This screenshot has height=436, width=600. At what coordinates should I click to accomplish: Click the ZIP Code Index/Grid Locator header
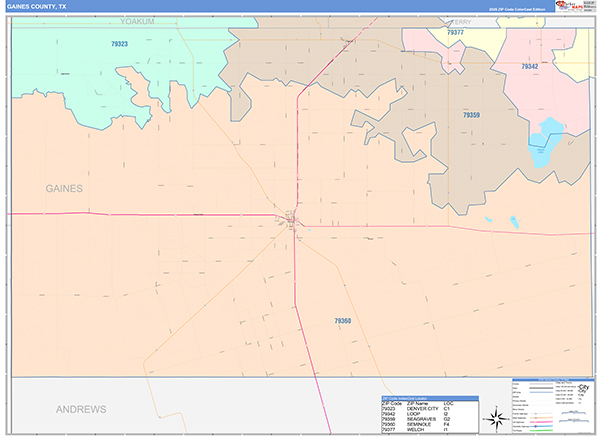tap(430, 398)
